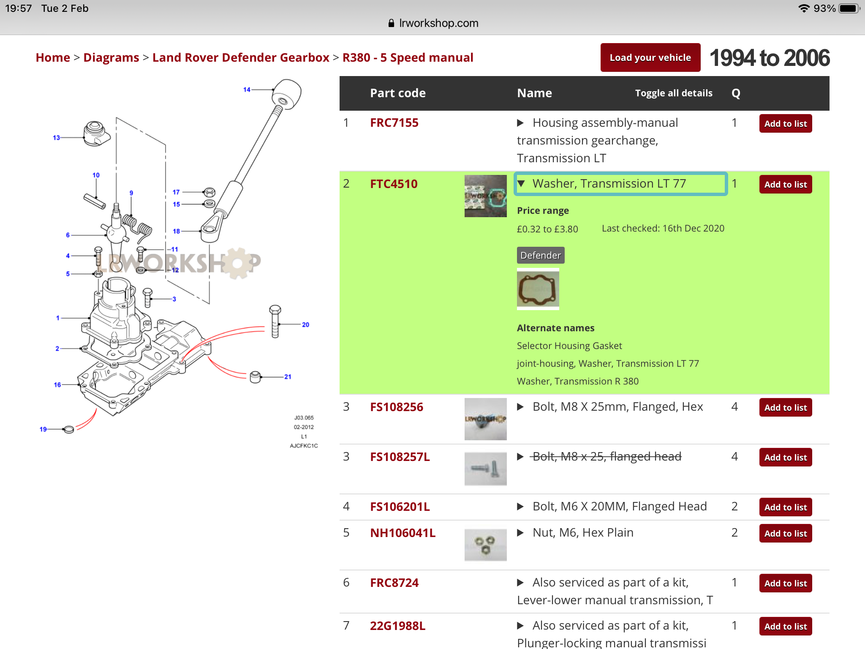This screenshot has width=865, height=649.
Task: Click diagram callout number 19
Action: point(43,429)
